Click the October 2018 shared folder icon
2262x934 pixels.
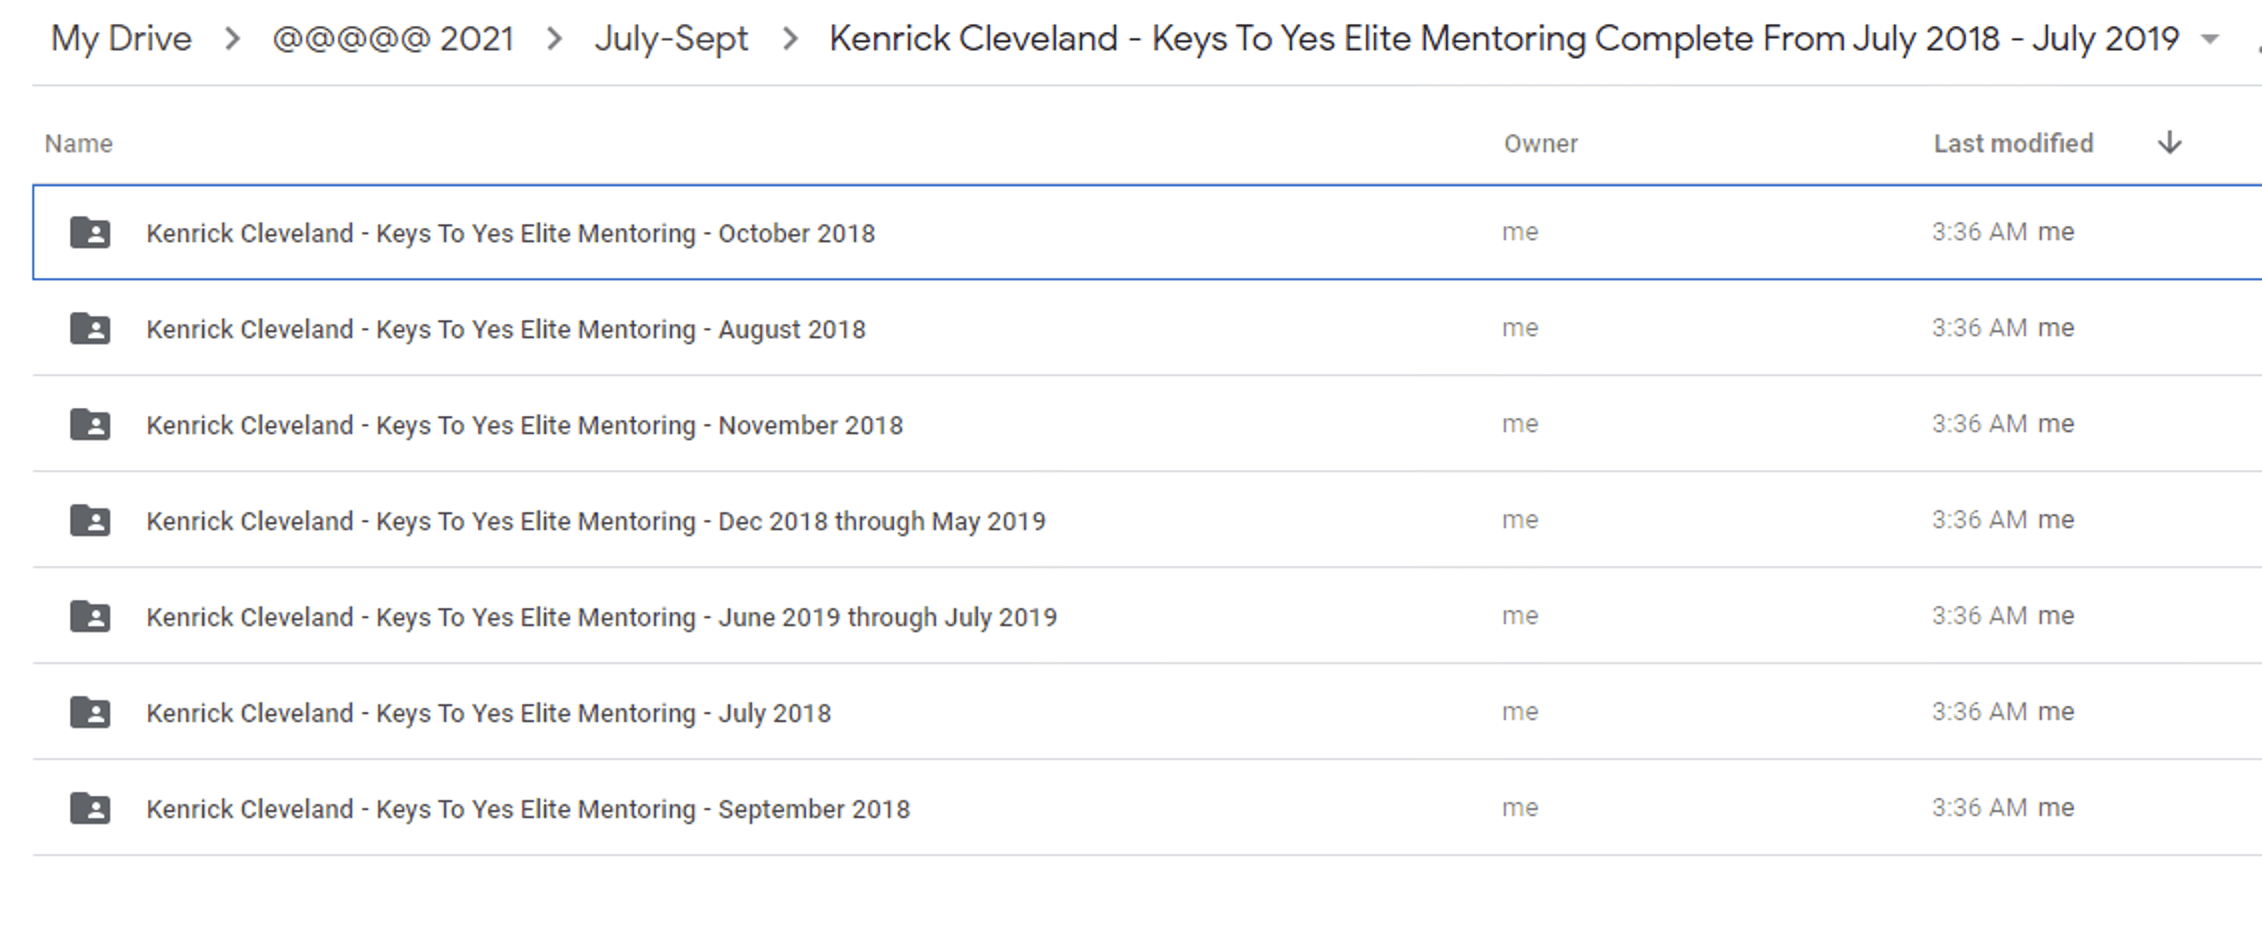click(90, 232)
